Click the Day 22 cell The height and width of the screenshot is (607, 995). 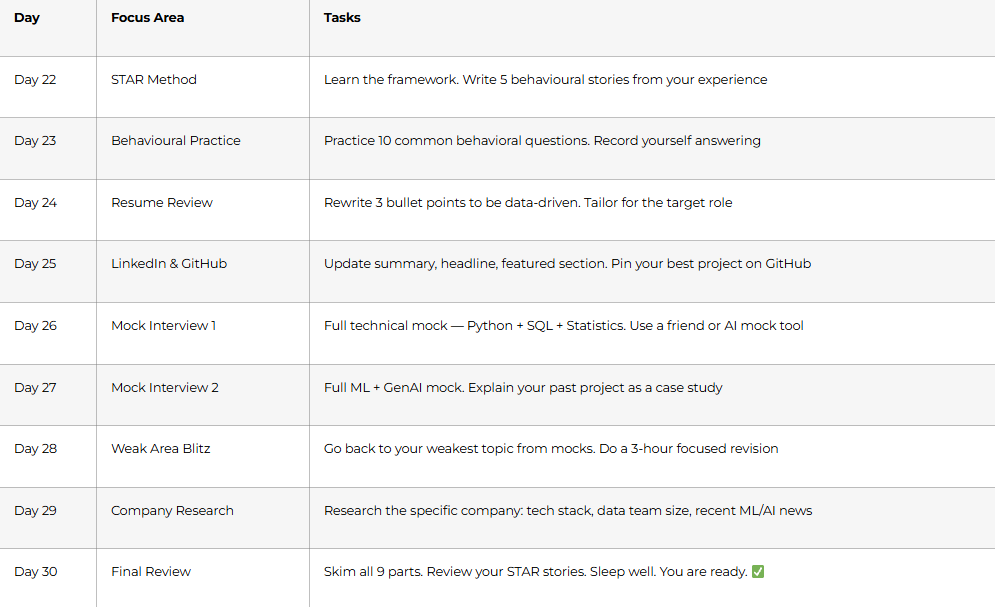pos(35,80)
